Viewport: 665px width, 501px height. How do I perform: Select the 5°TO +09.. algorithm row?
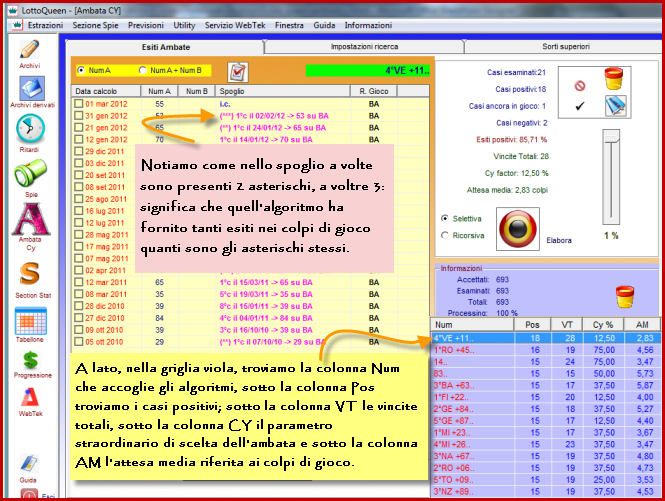[546, 480]
